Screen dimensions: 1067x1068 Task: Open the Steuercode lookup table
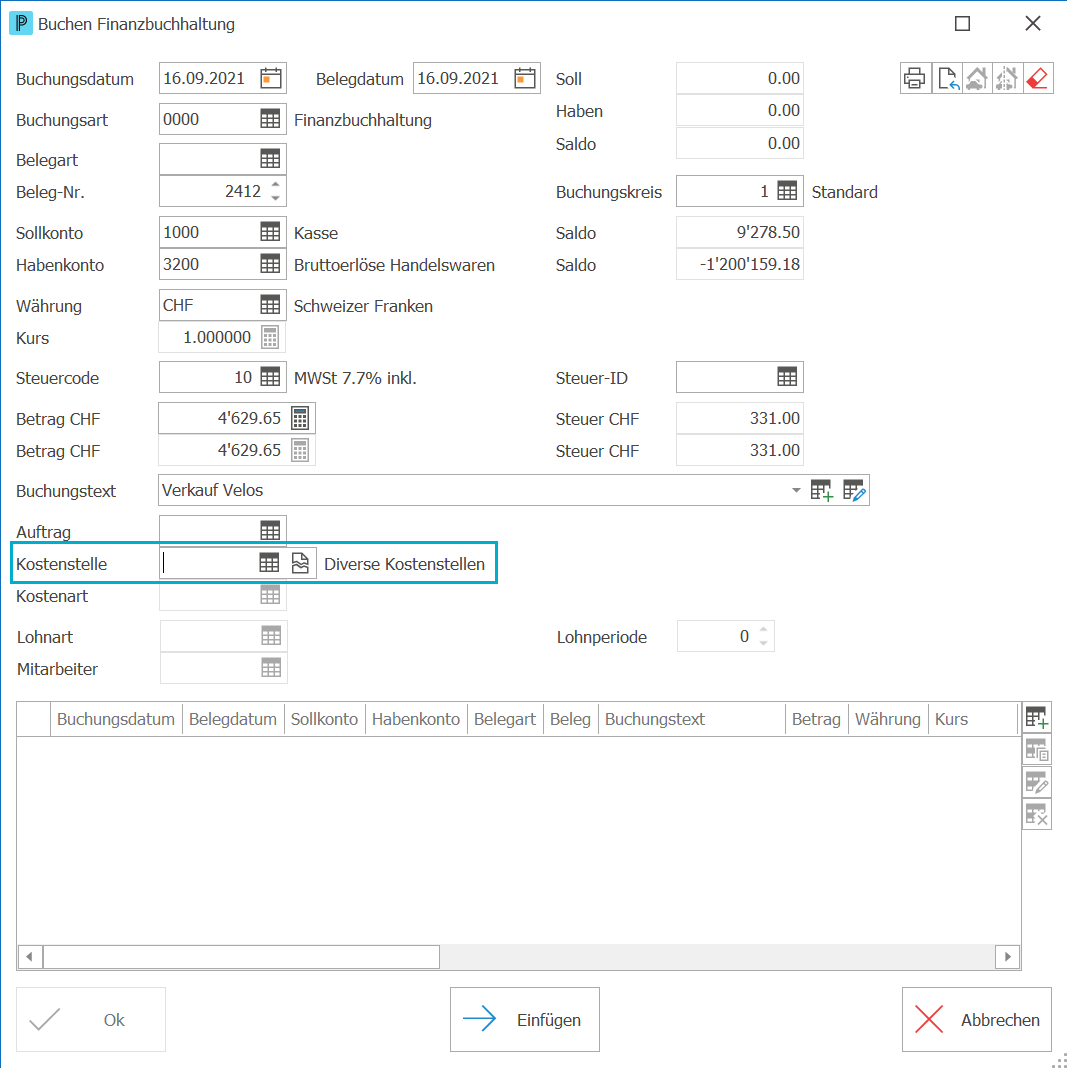(270, 377)
